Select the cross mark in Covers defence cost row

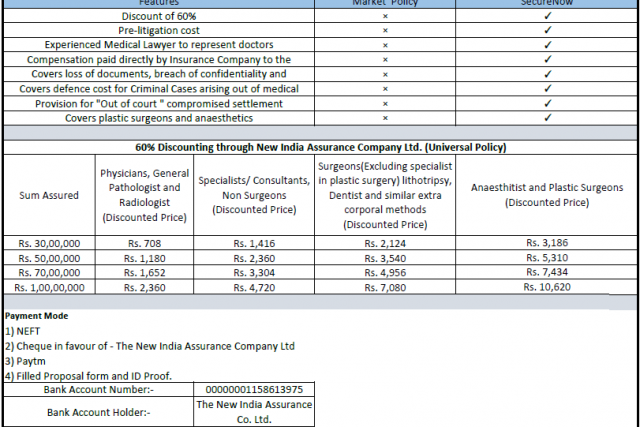(385, 89)
